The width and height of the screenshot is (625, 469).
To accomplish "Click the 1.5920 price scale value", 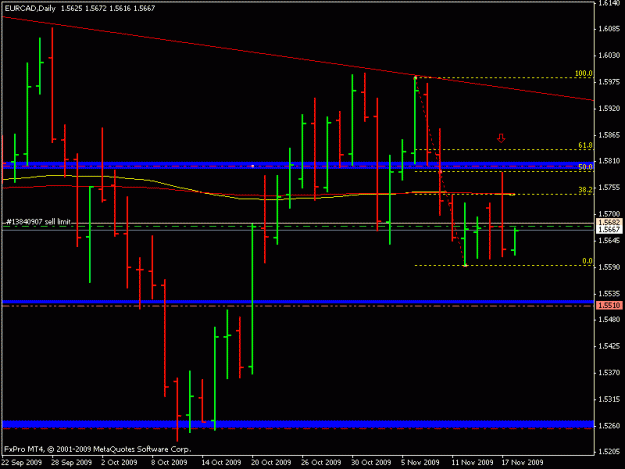I will click(x=609, y=108).
